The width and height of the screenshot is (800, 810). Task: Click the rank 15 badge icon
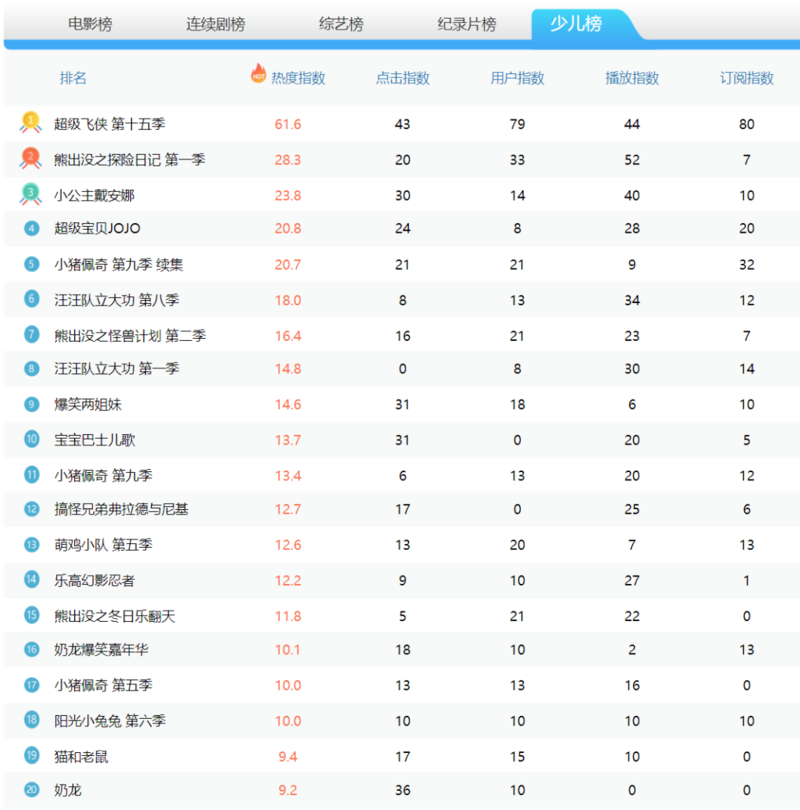pyautogui.click(x=32, y=615)
